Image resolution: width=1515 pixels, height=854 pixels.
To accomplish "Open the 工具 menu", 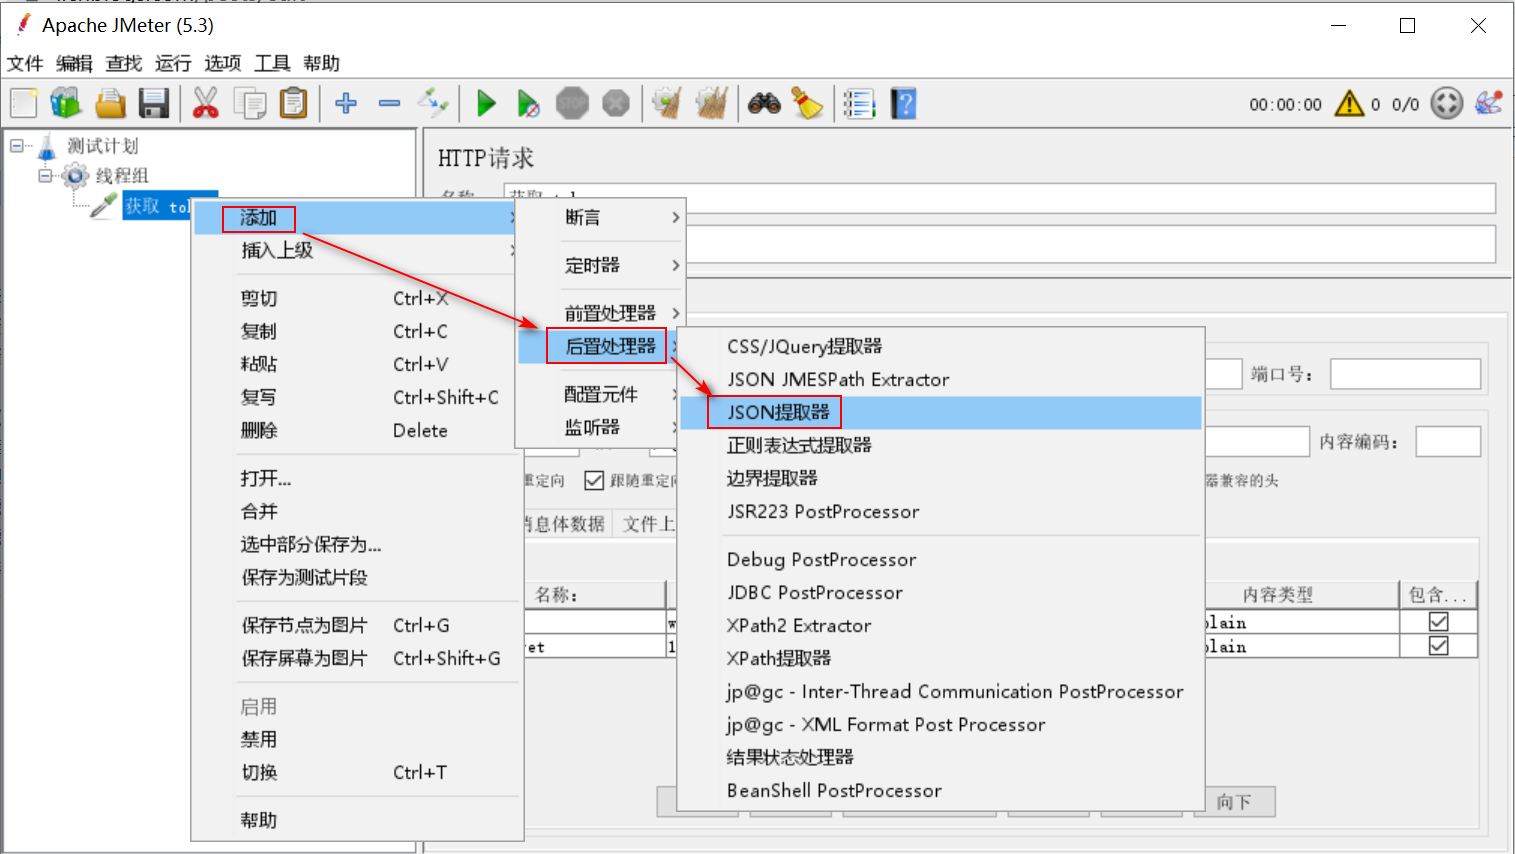I will tap(272, 63).
